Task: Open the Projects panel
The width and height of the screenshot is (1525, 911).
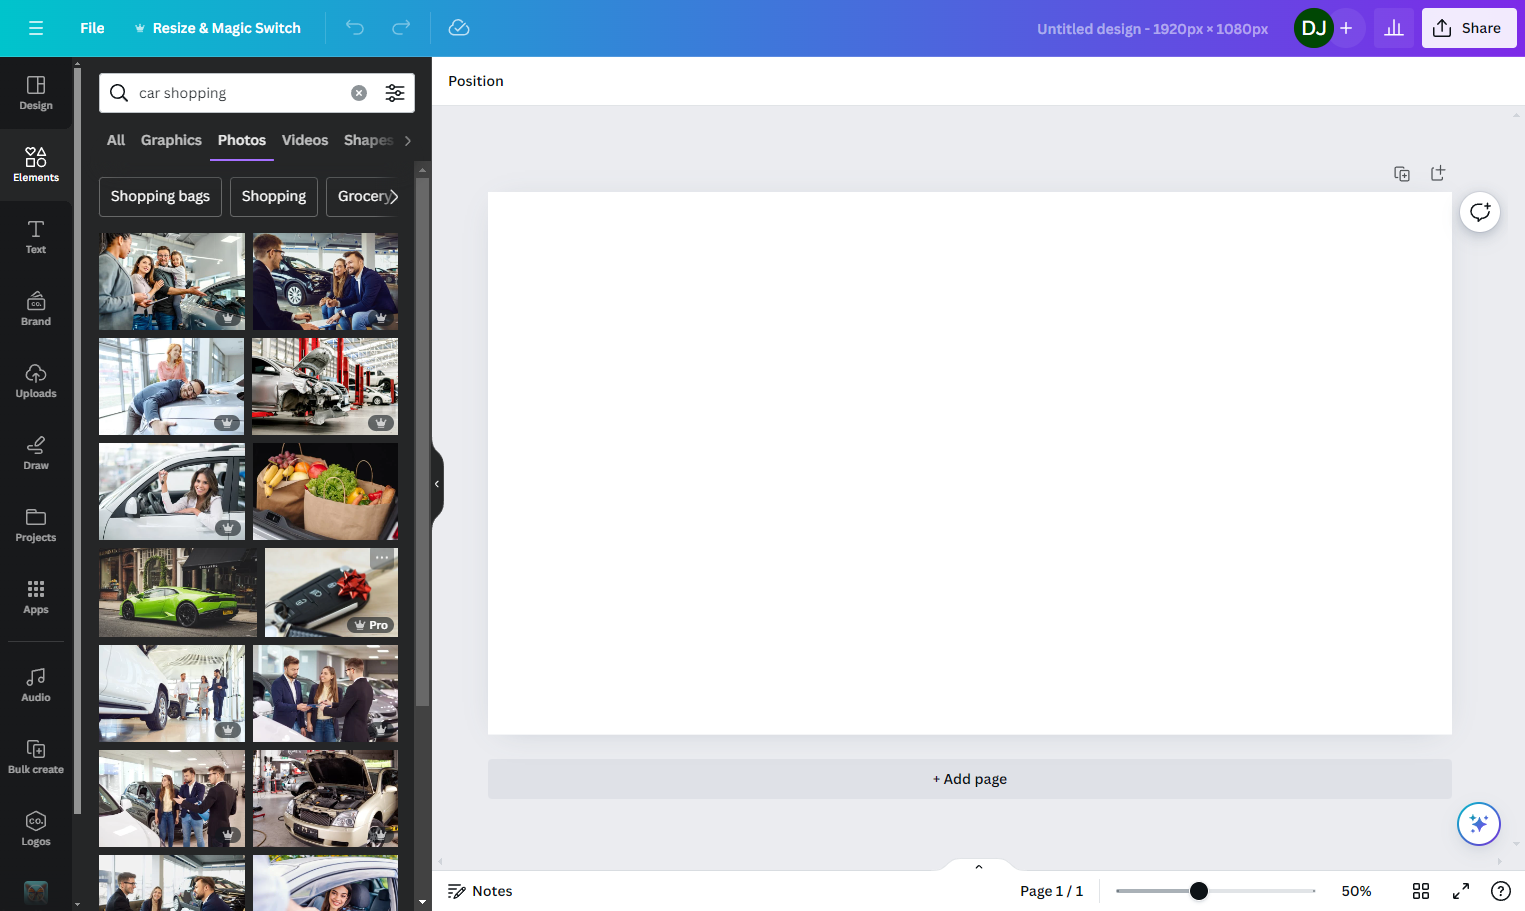Action: 36,525
